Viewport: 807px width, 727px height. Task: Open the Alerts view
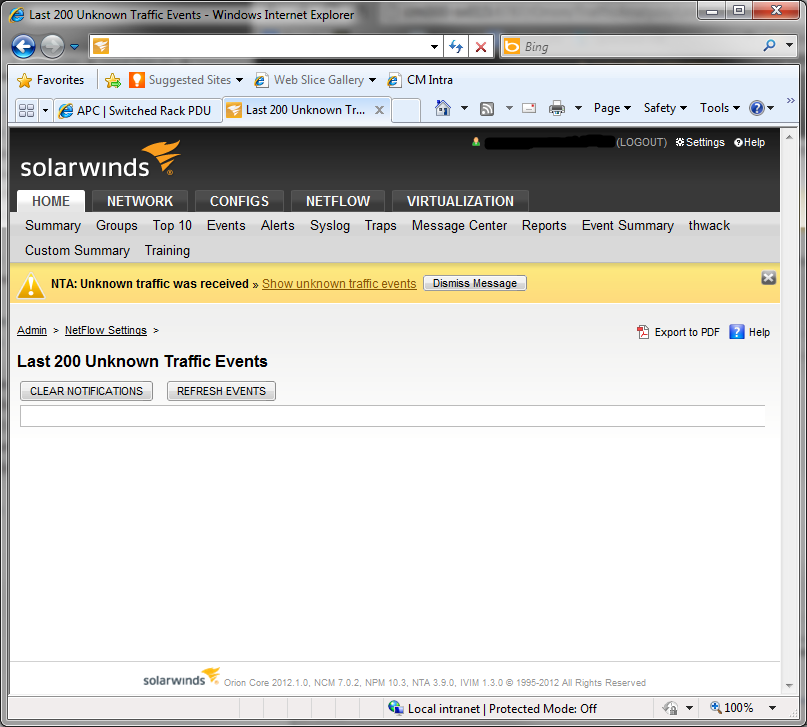pyautogui.click(x=277, y=226)
